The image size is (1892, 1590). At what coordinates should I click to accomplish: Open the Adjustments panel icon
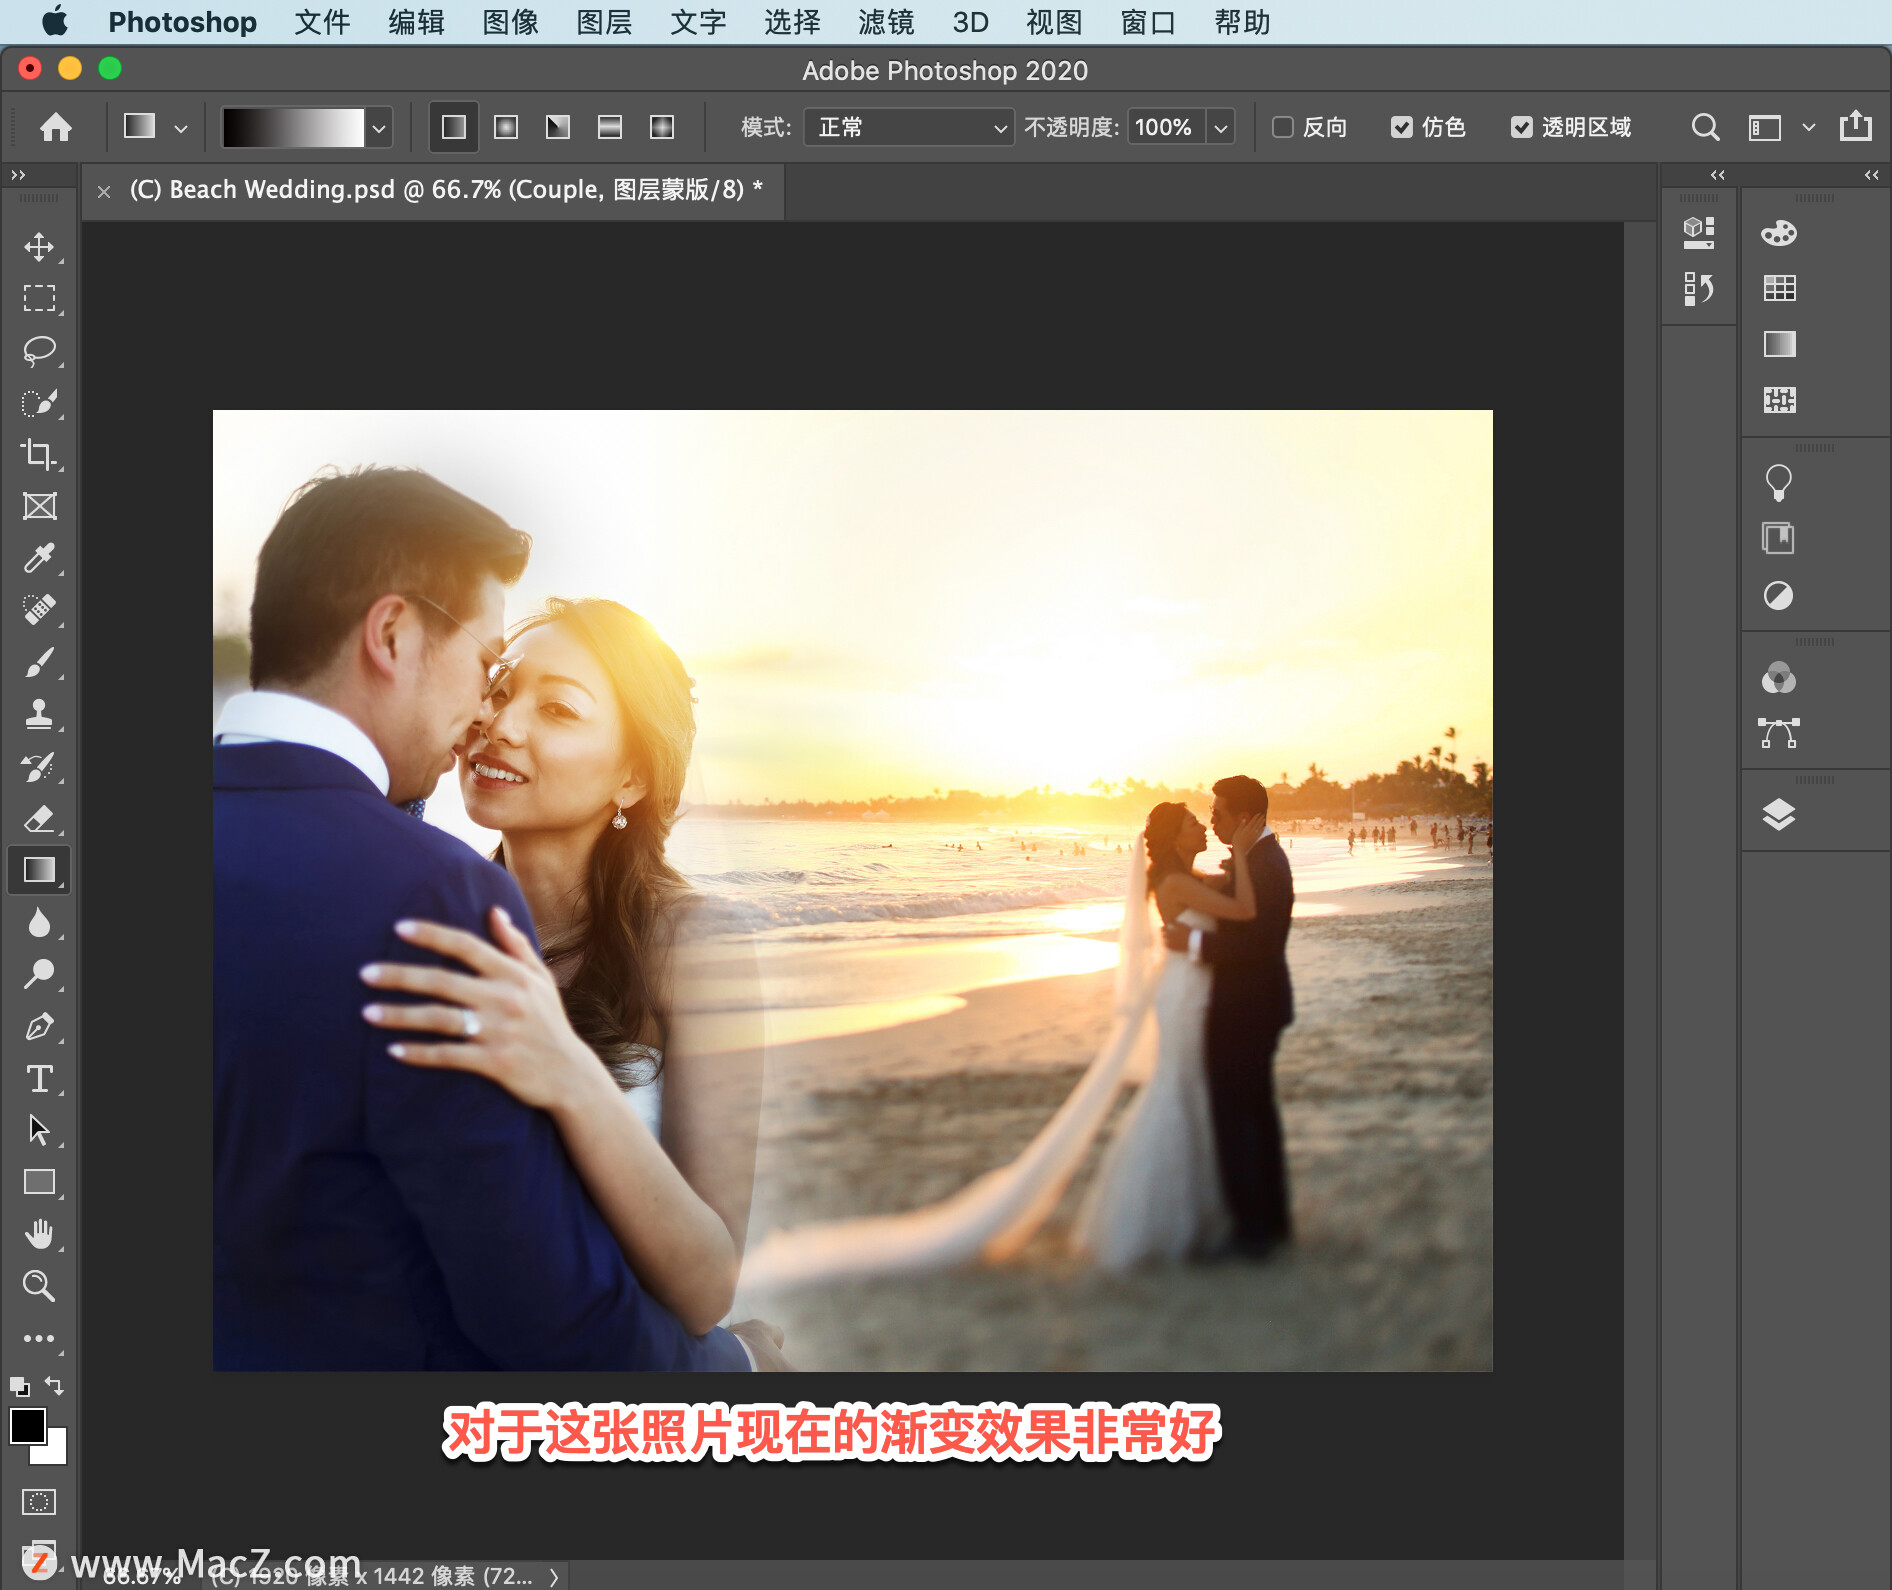[x=1779, y=596]
